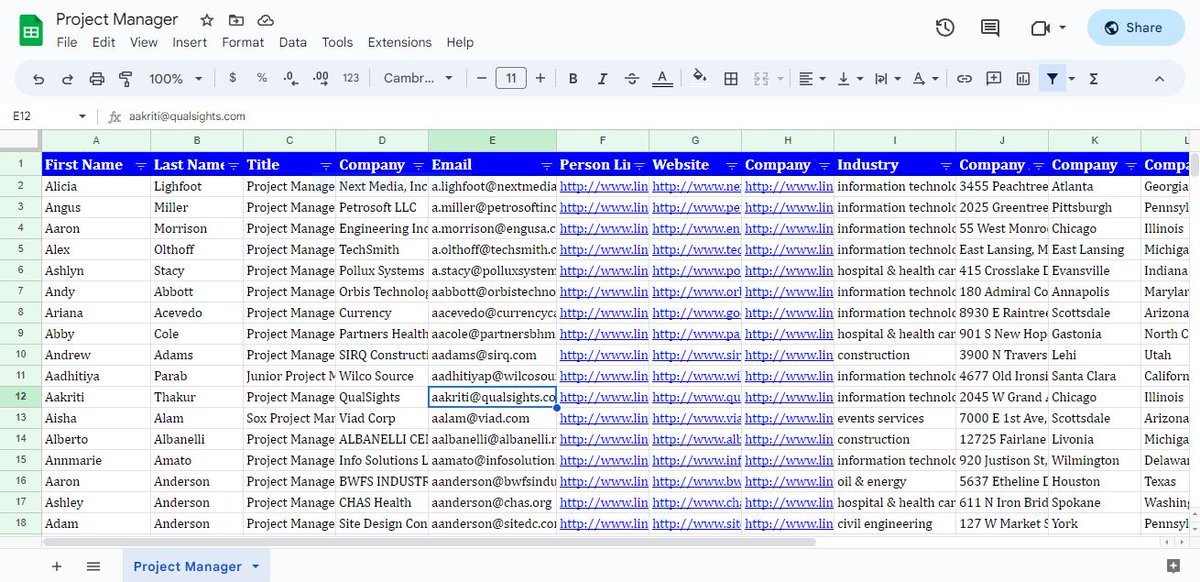Image resolution: width=1200 pixels, height=582 pixels.
Task: Turn off the active filter
Action: coord(1052,78)
